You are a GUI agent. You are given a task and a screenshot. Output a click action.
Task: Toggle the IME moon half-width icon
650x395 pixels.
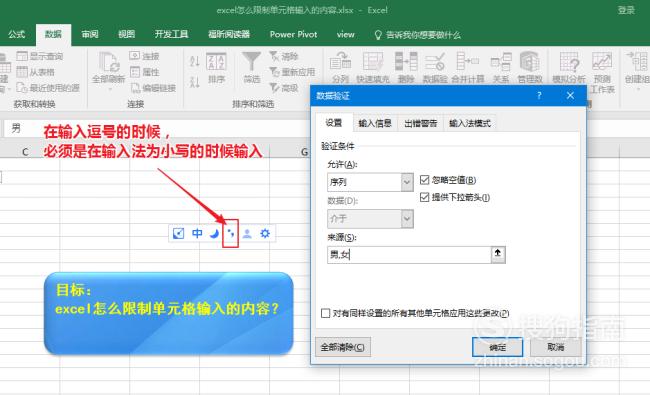214,234
